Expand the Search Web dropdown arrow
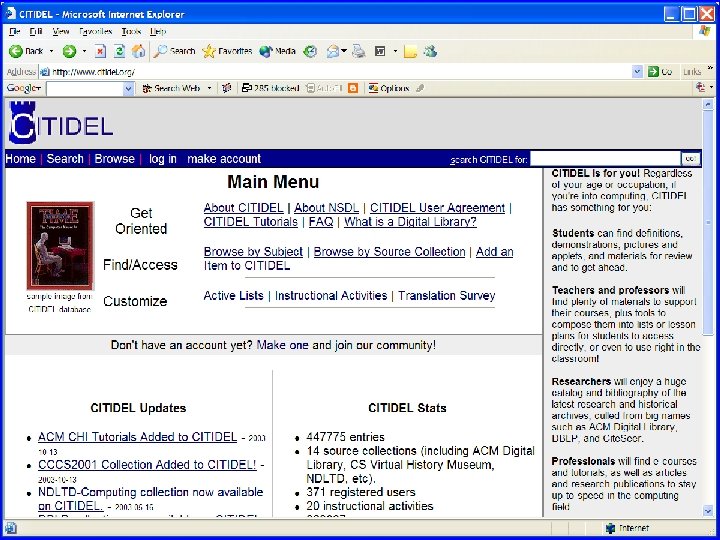The height and width of the screenshot is (540, 720). pos(209,88)
